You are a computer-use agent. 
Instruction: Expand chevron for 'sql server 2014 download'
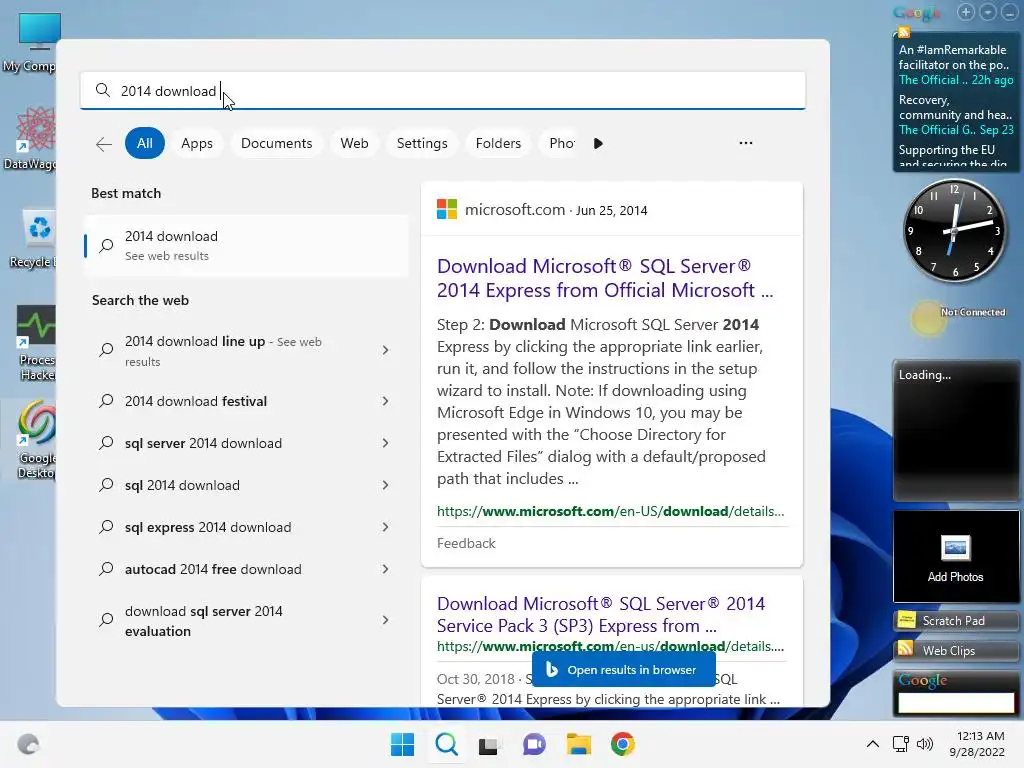tap(385, 443)
